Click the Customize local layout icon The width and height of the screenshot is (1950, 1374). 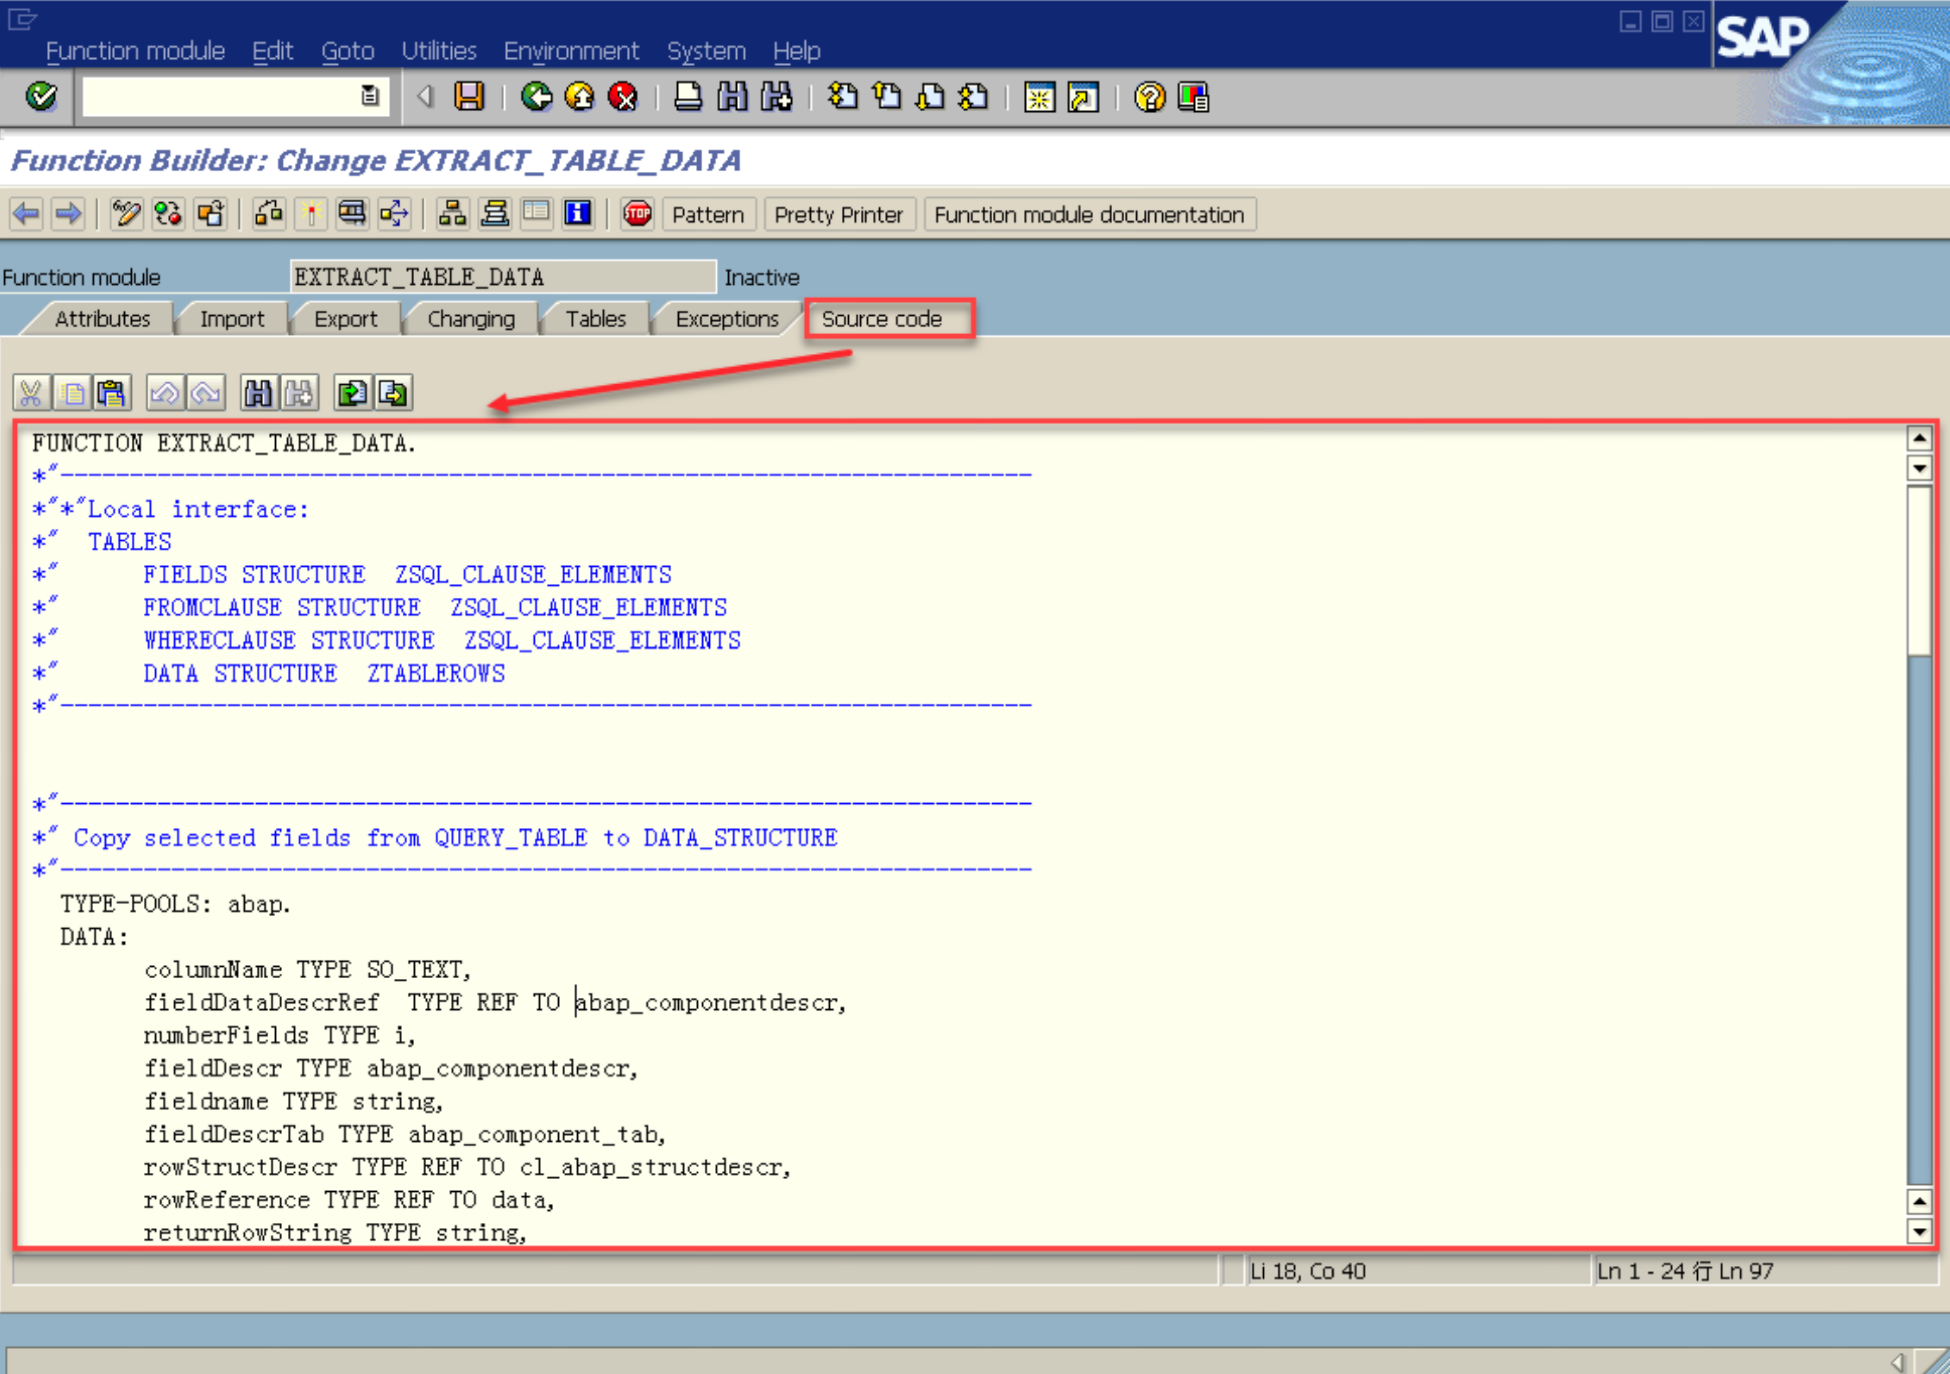(x=1194, y=97)
